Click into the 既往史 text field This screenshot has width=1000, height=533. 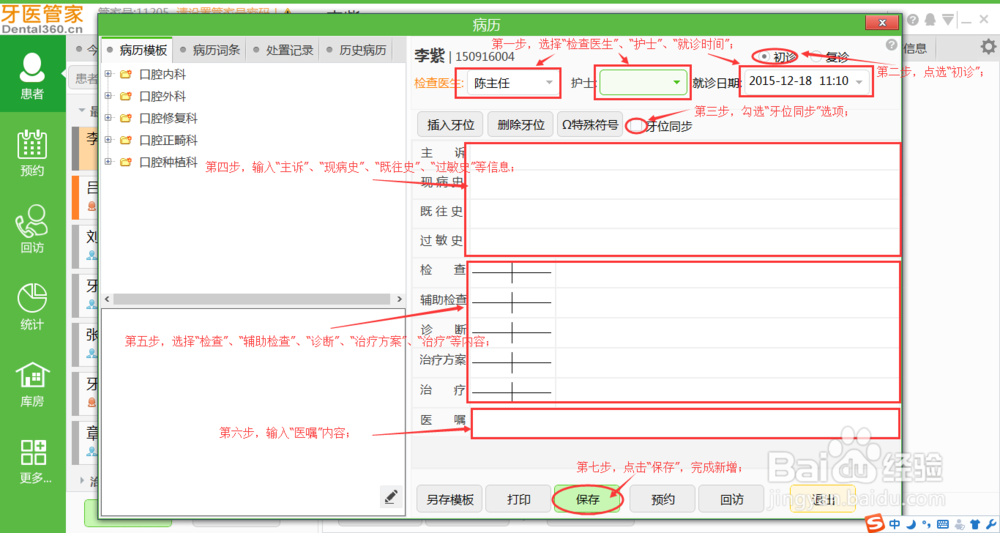click(682, 213)
